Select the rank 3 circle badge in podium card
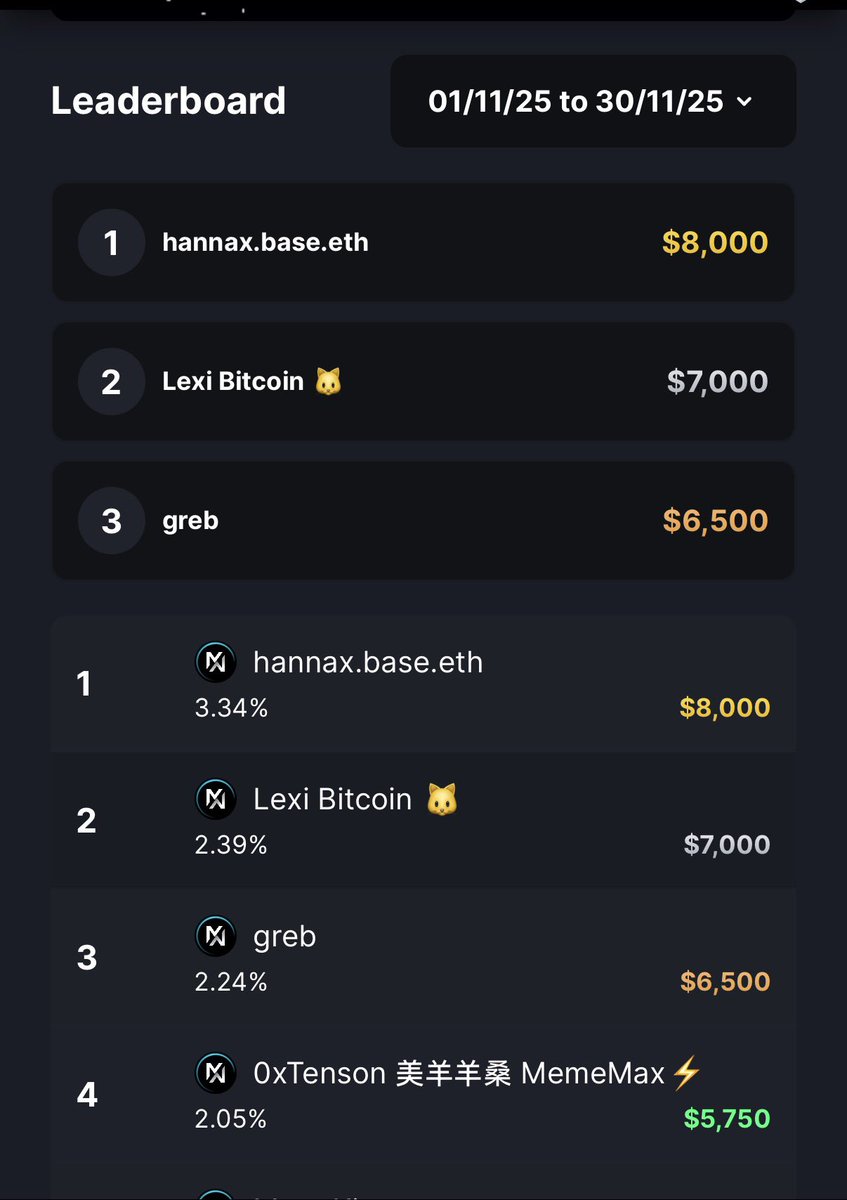This screenshot has height=1200, width=847. tap(111, 520)
